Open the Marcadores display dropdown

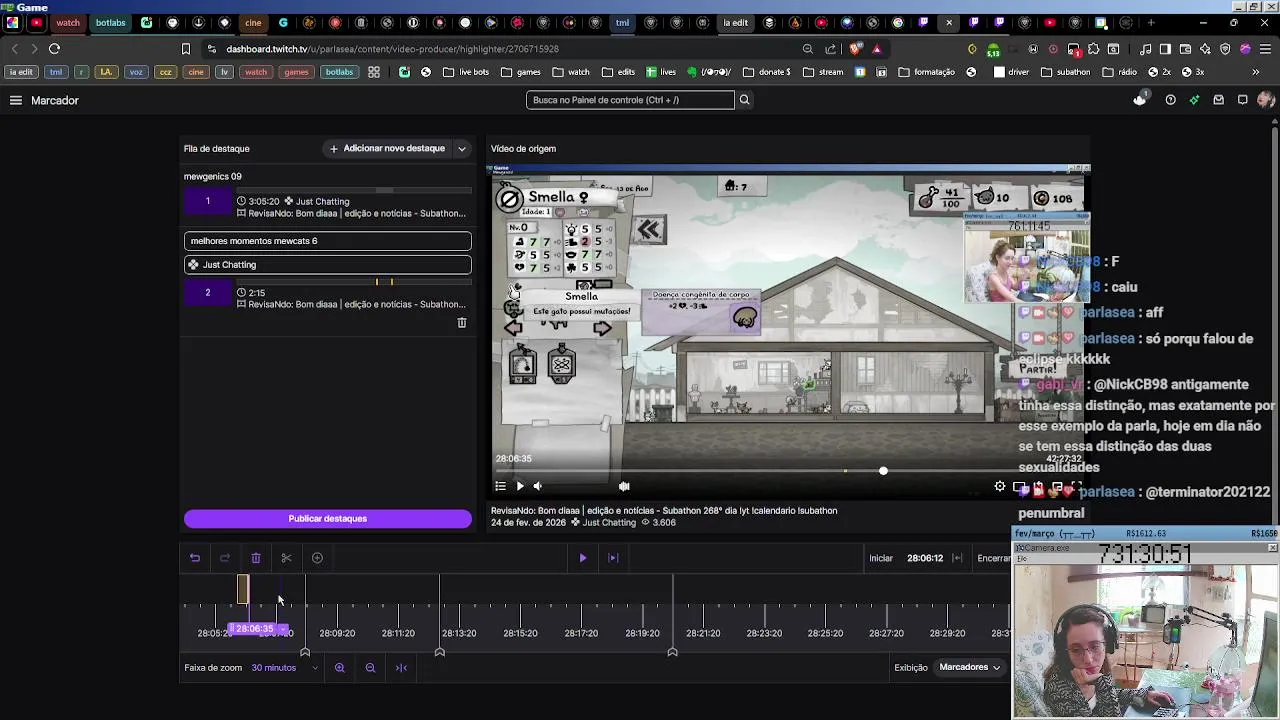pyautogui.click(x=969, y=667)
